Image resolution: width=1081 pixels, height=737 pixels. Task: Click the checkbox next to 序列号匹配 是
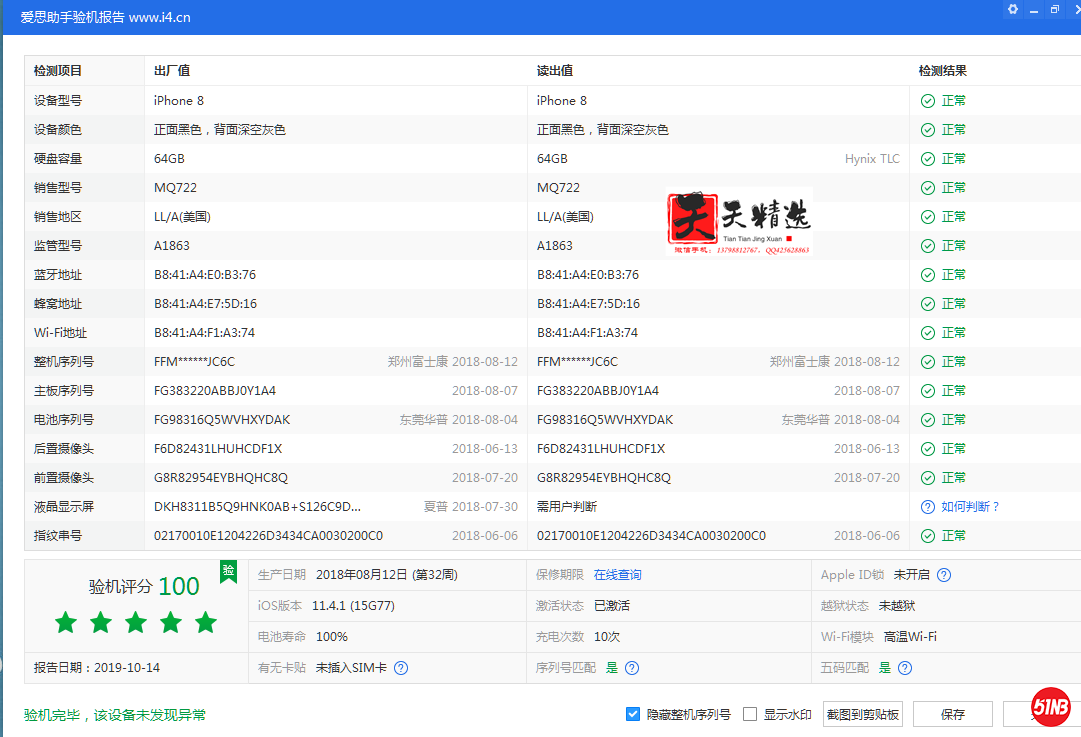[x=632, y=667]
